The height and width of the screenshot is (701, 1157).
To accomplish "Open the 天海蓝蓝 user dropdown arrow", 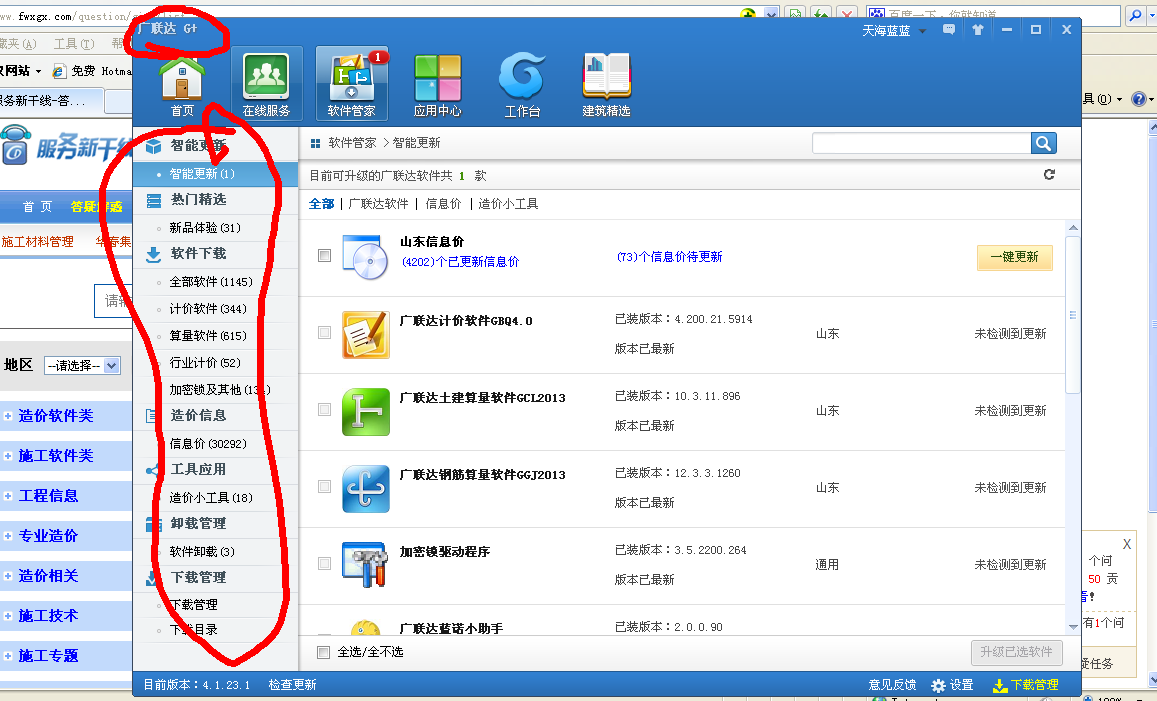I will coord(922,31).
